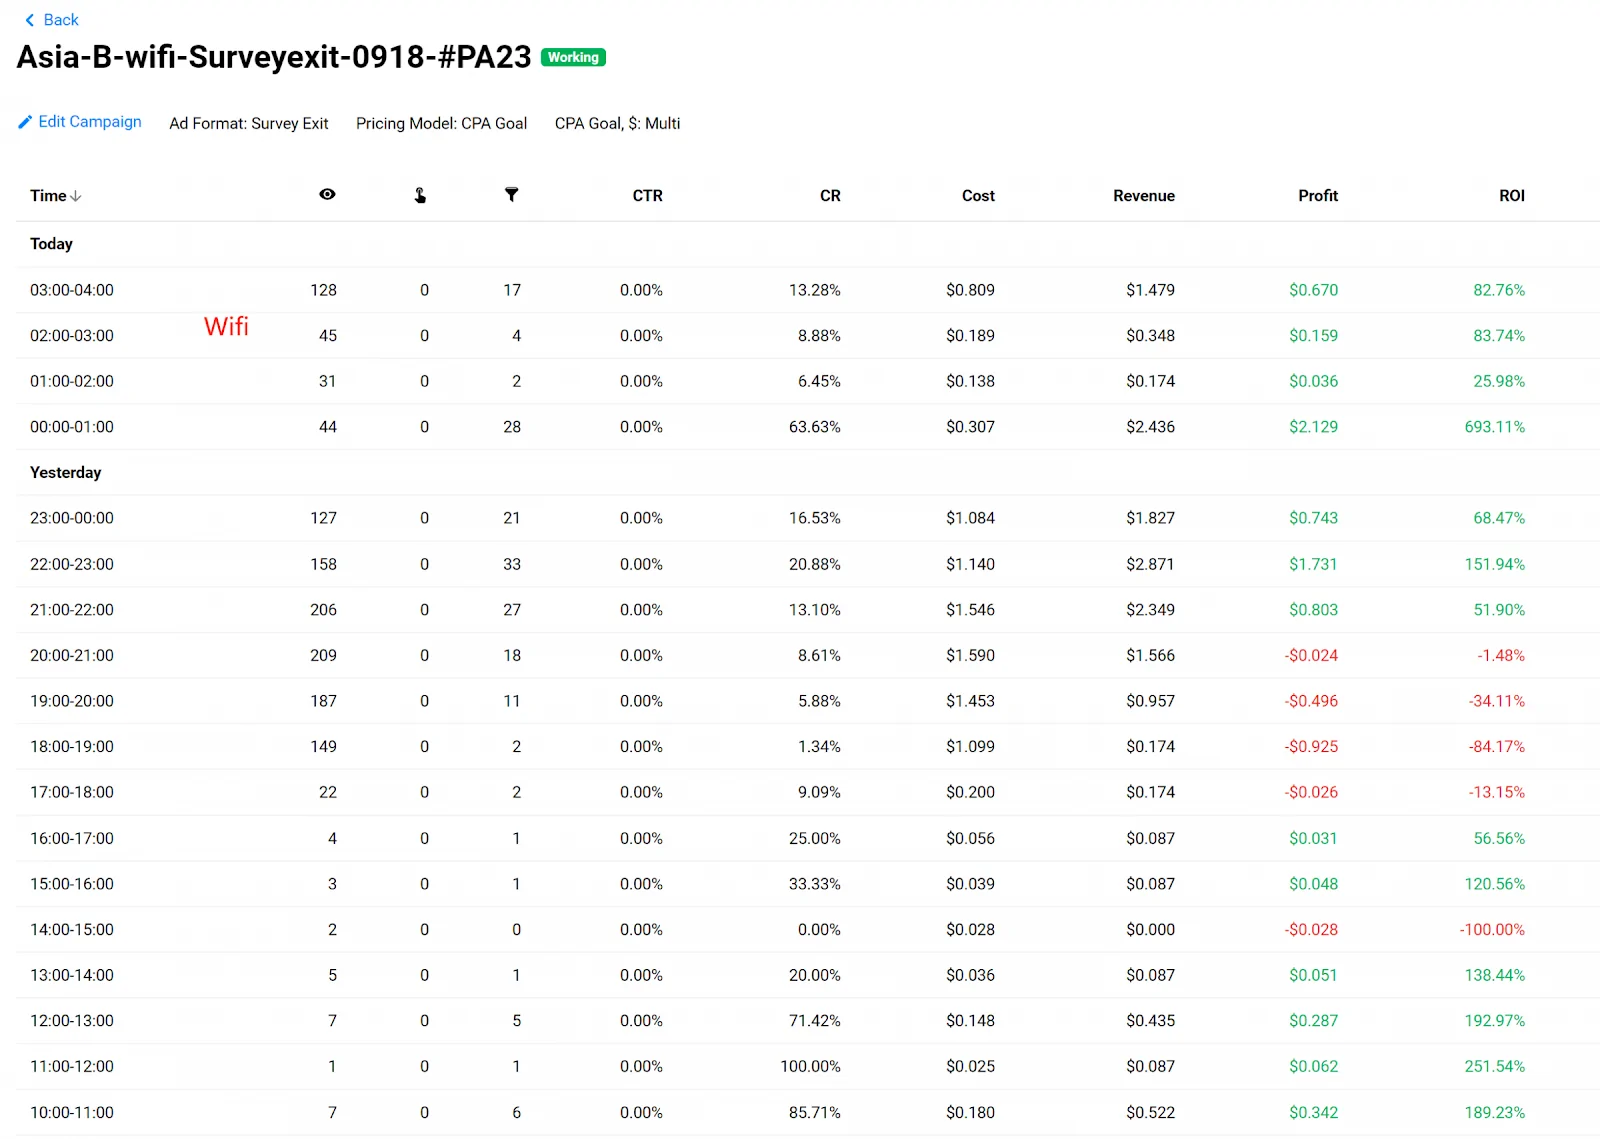Click the -100.00% ROI in 14:00-15:00 row

tap(1491, 929)
